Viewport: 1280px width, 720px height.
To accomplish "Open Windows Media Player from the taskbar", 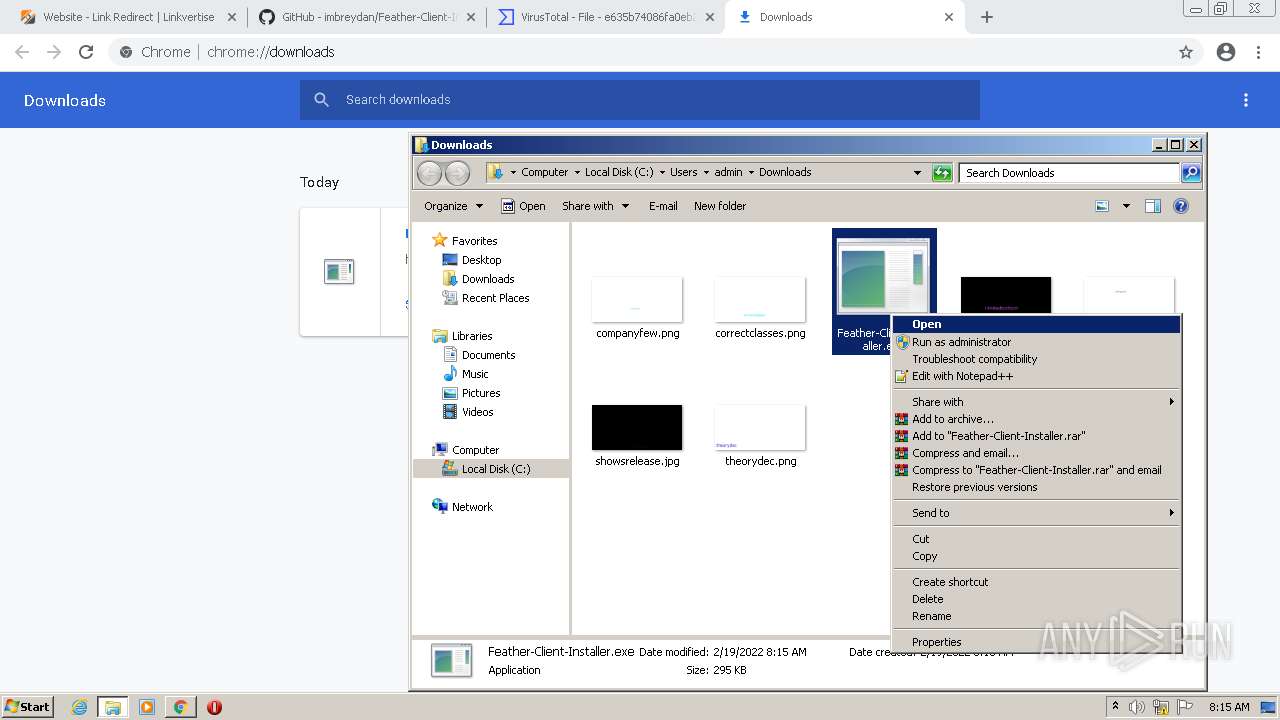I will point(147,707).
